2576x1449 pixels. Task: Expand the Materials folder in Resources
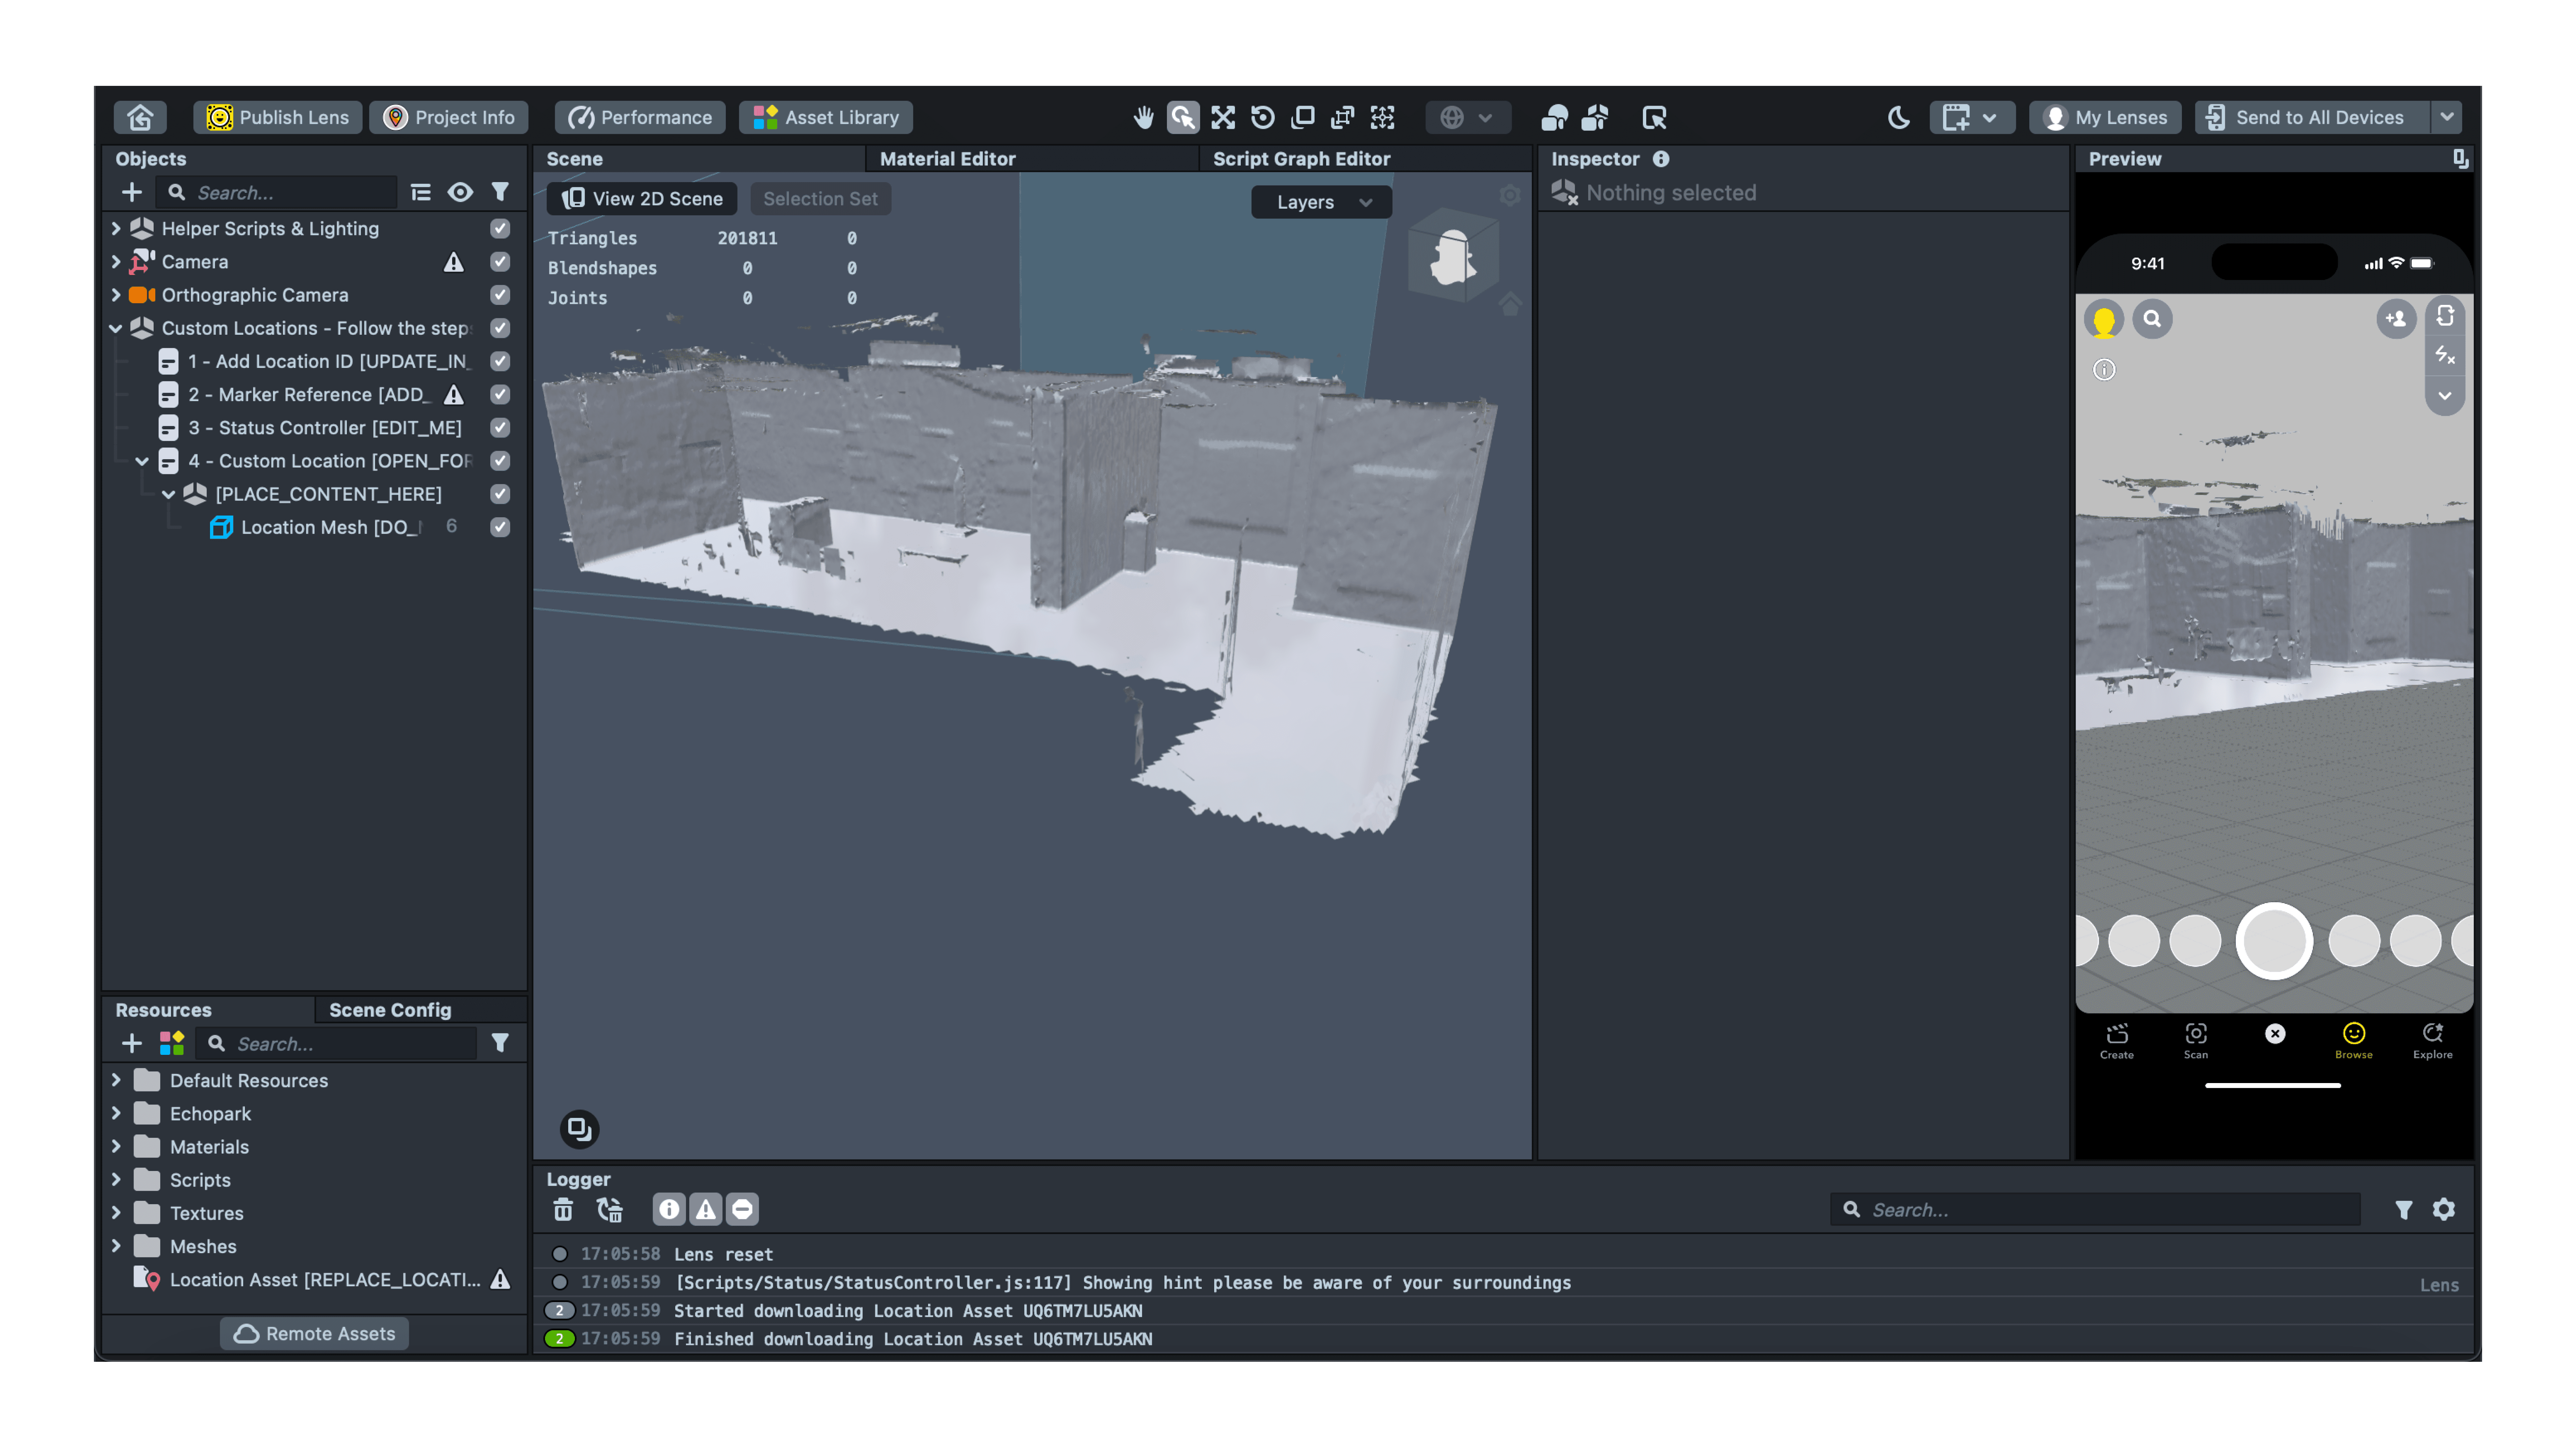(116, 1147)
